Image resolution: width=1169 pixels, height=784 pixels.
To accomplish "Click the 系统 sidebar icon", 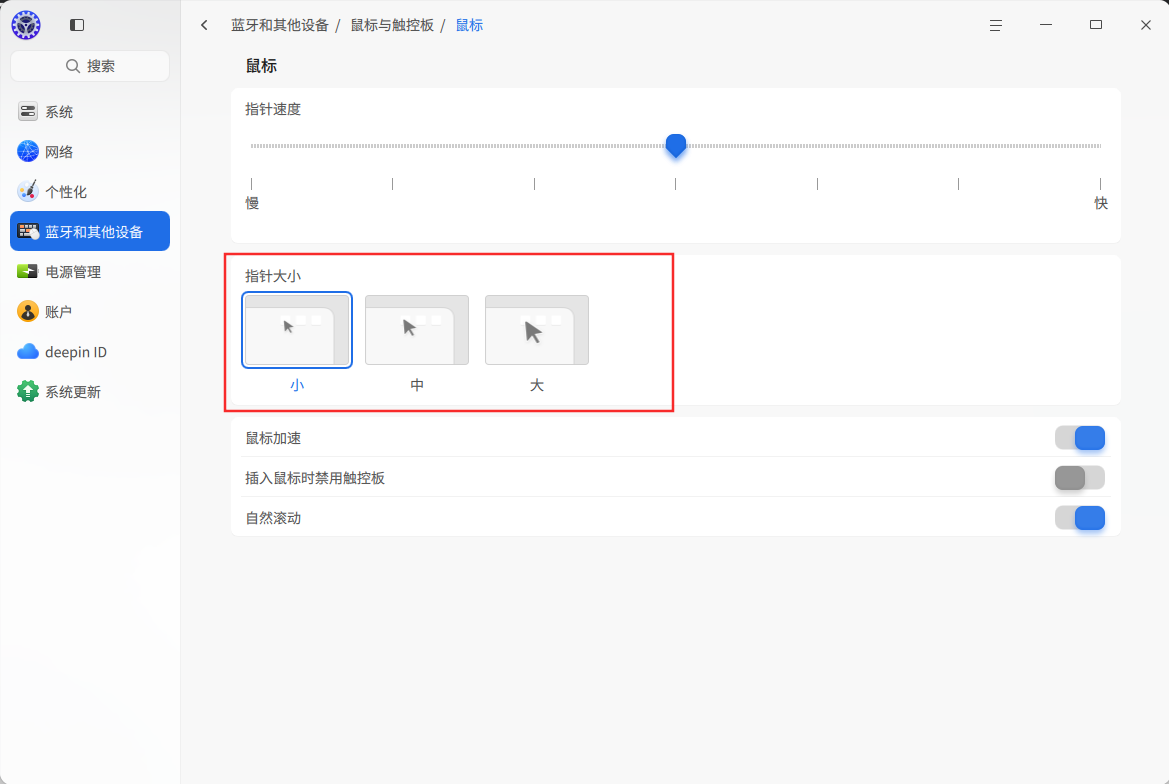I will coord(28,112).
